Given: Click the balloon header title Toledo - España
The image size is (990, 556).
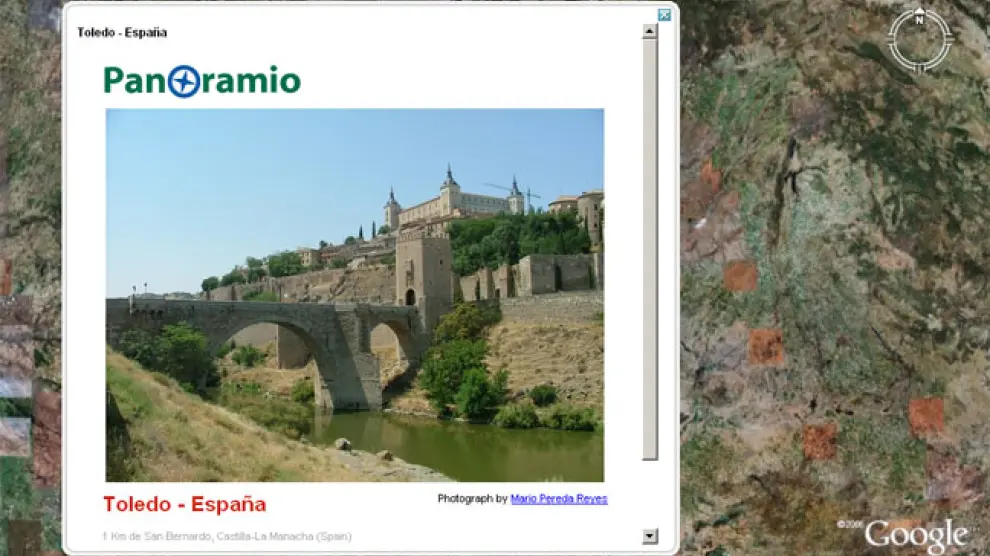Looking at the screenshot, I should tap(122, 33).
